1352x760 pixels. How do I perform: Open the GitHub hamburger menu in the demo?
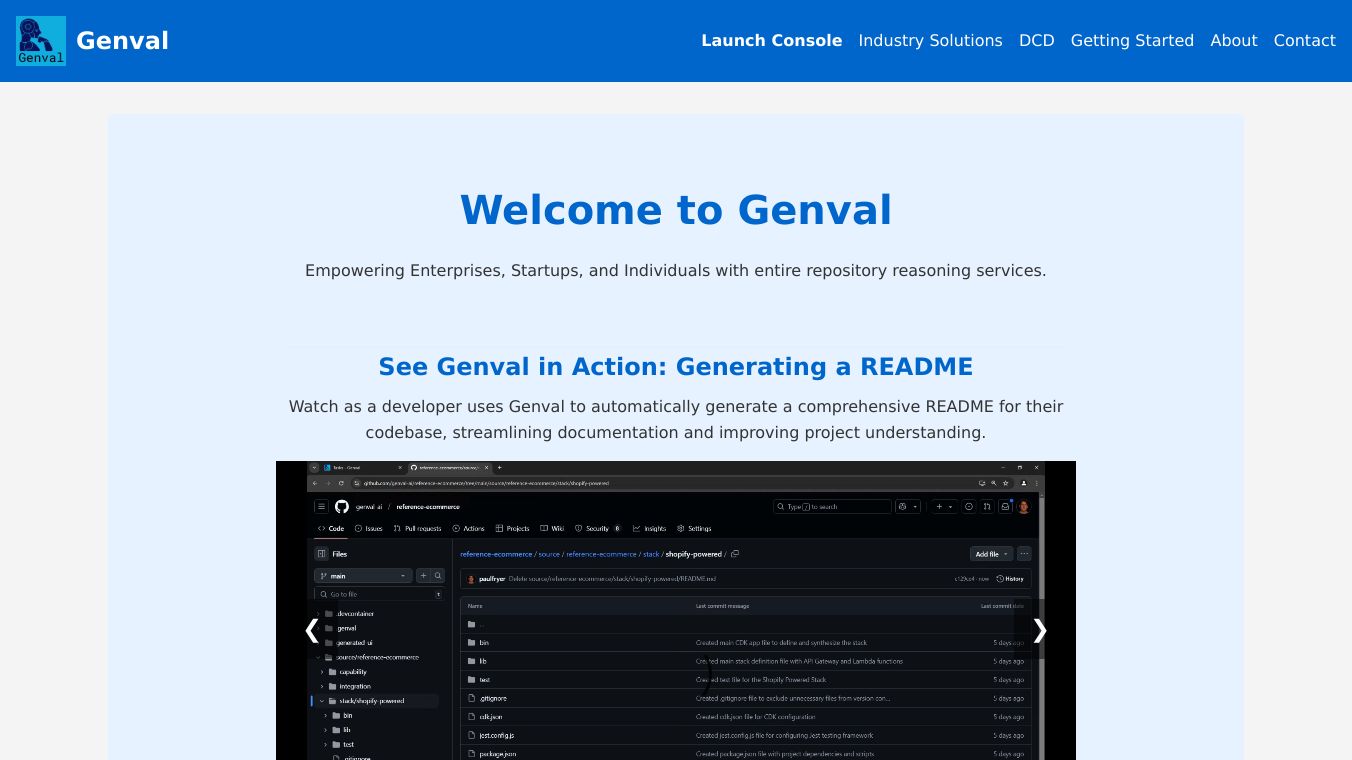point(321,507)
